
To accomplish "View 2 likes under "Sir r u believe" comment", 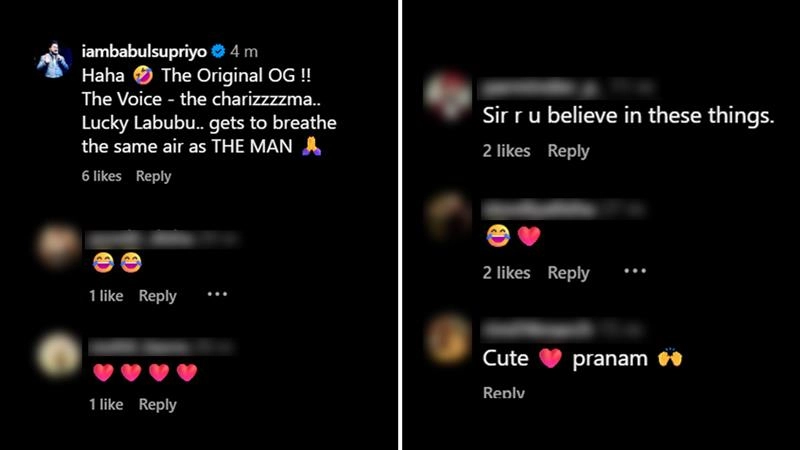I will (x=506, y=151).
